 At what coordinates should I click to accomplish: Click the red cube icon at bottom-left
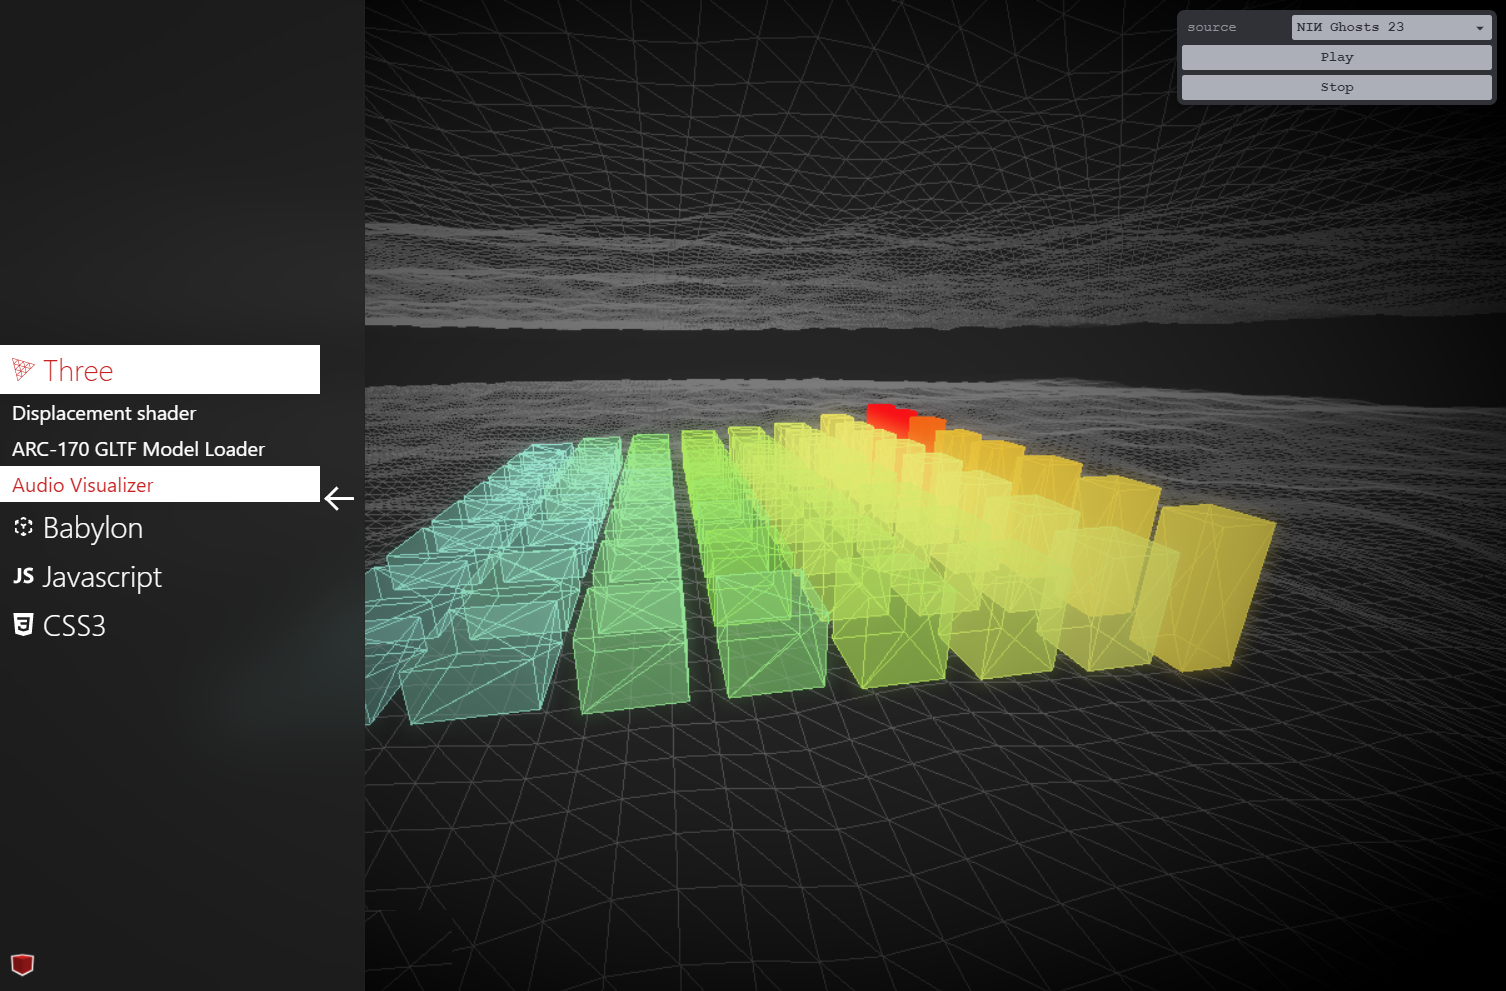point(22,964)
